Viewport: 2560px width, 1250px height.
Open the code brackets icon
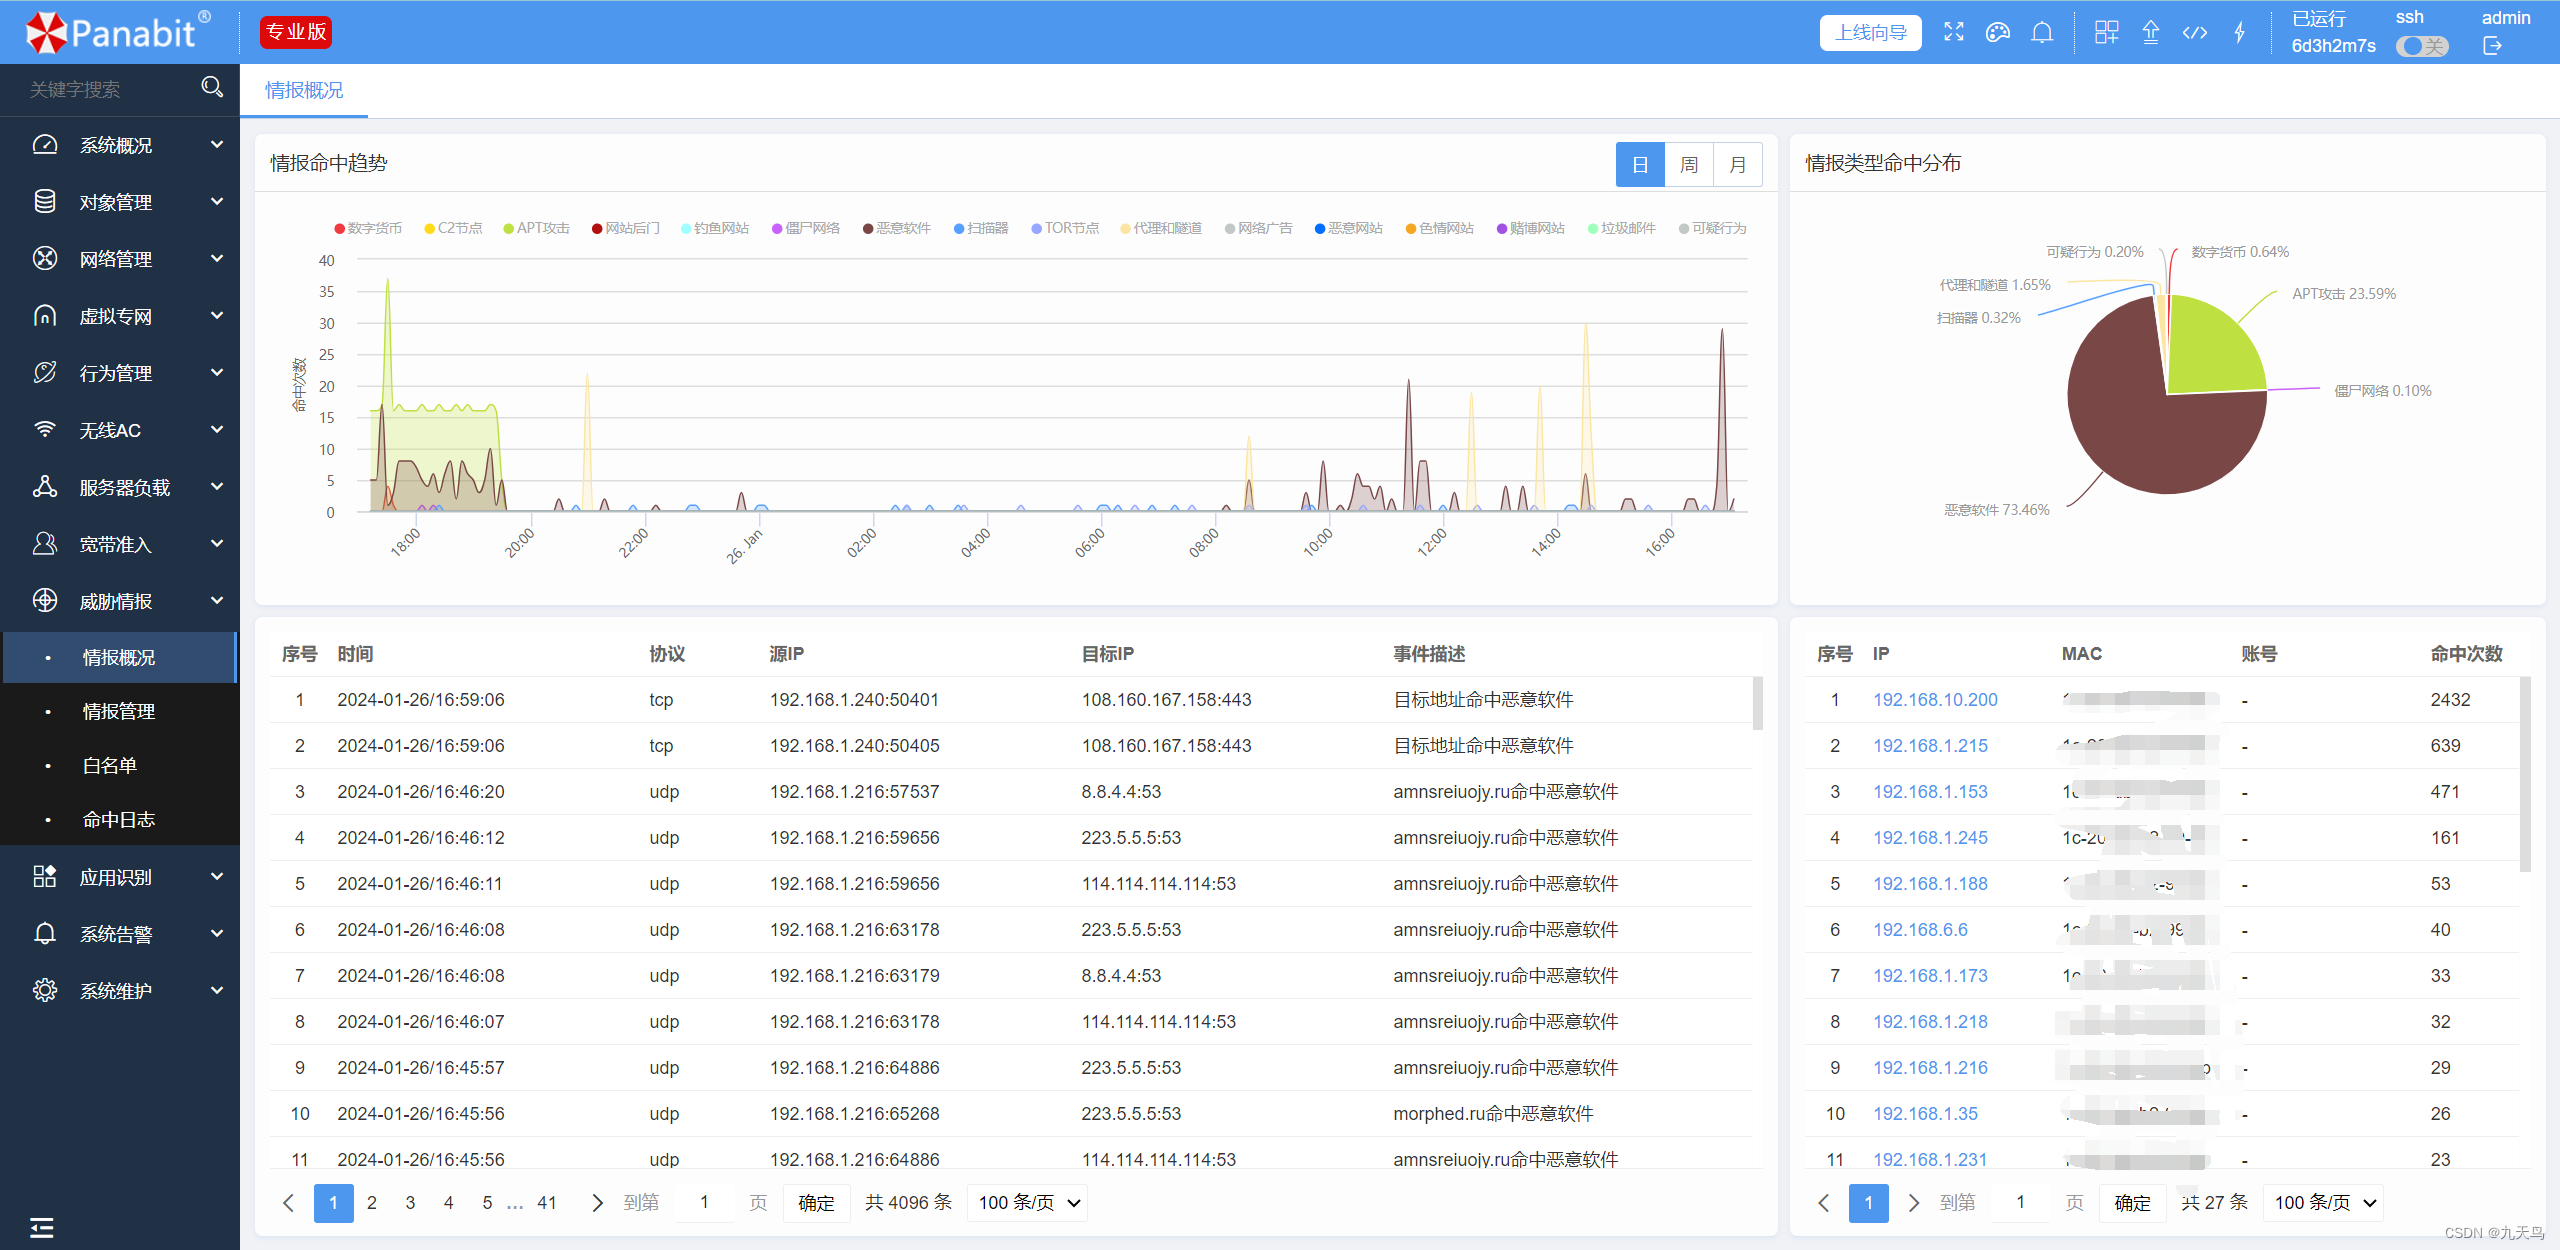pyautogui.click(x=2194, y=32)
